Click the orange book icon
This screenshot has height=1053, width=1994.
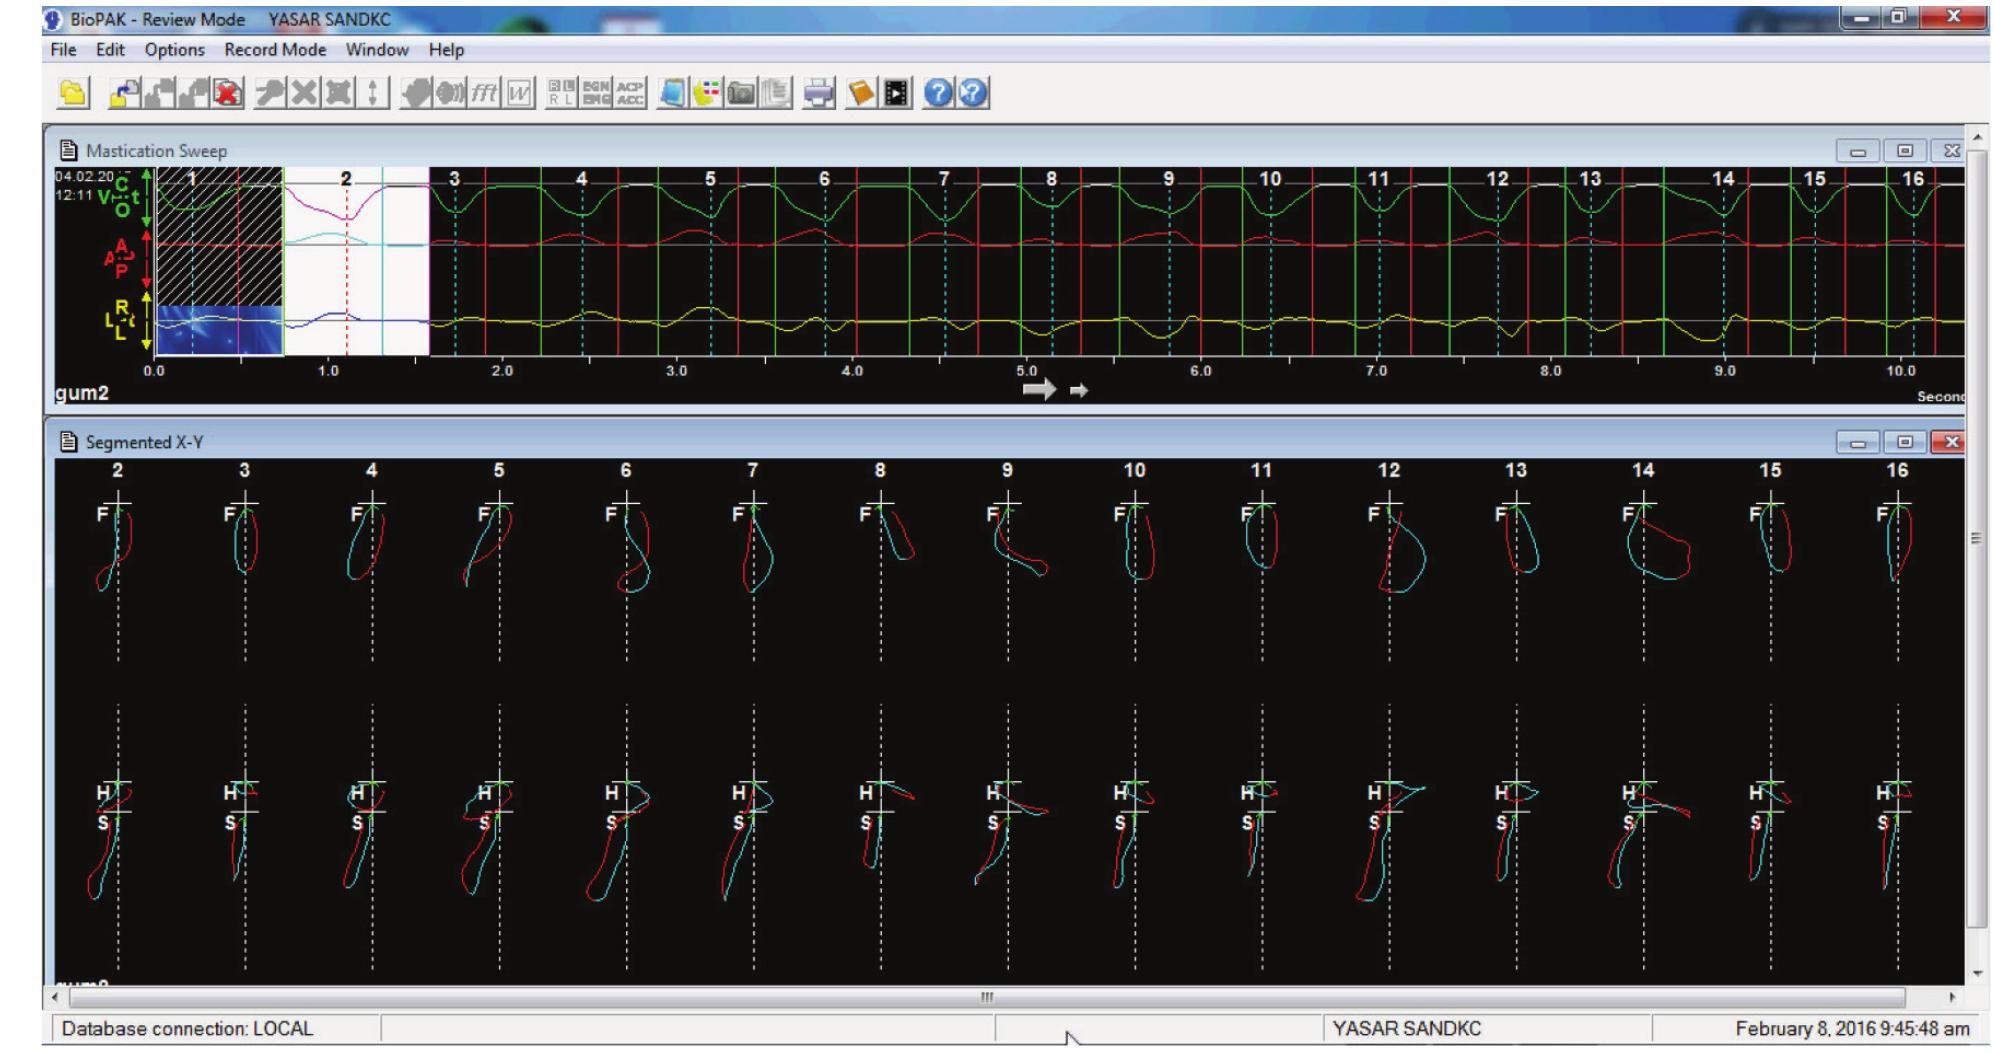point(861,93)
